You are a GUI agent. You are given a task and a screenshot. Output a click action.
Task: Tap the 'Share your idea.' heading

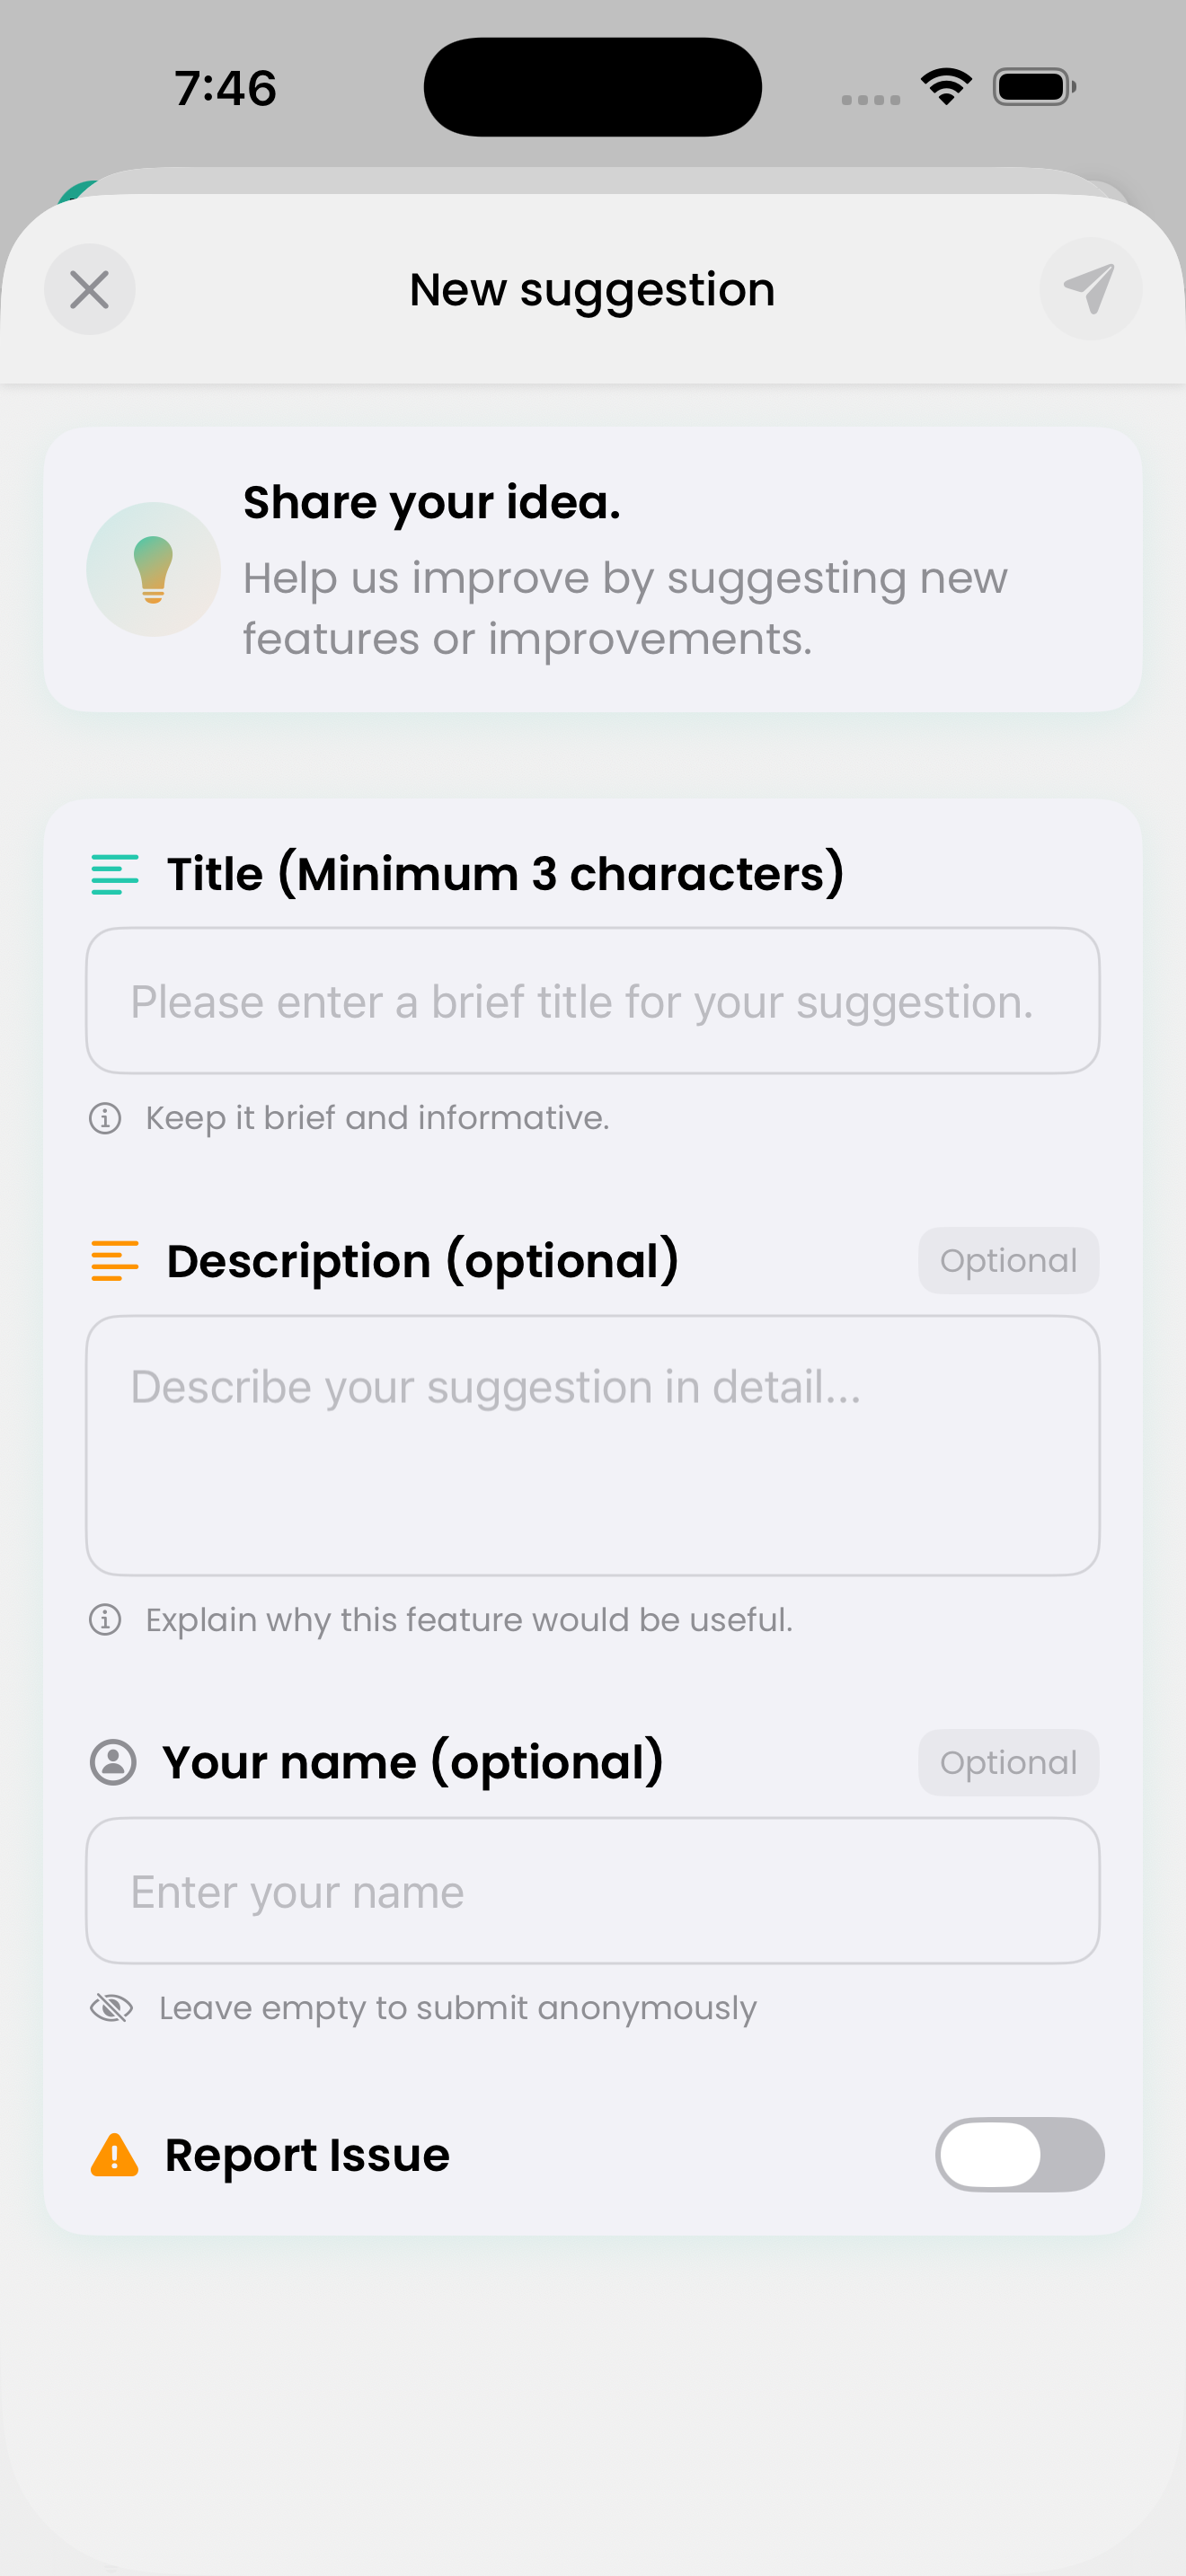pyautogui.click(x=432, y=502)
